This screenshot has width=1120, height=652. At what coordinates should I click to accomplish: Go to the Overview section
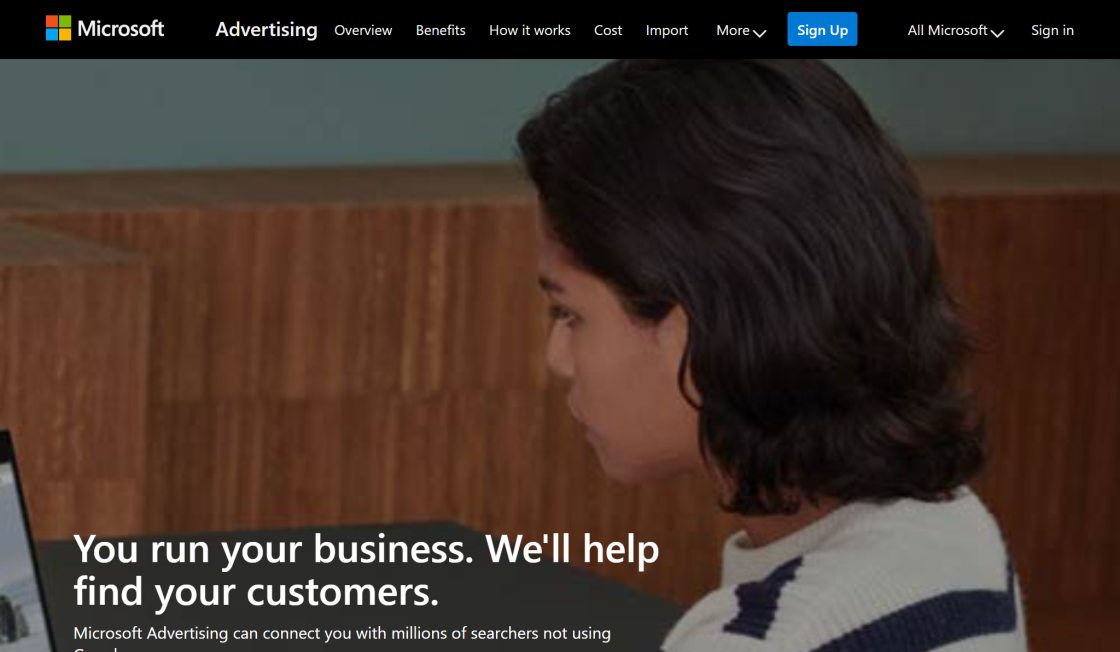pyautogui.click(x=363, y=30)
